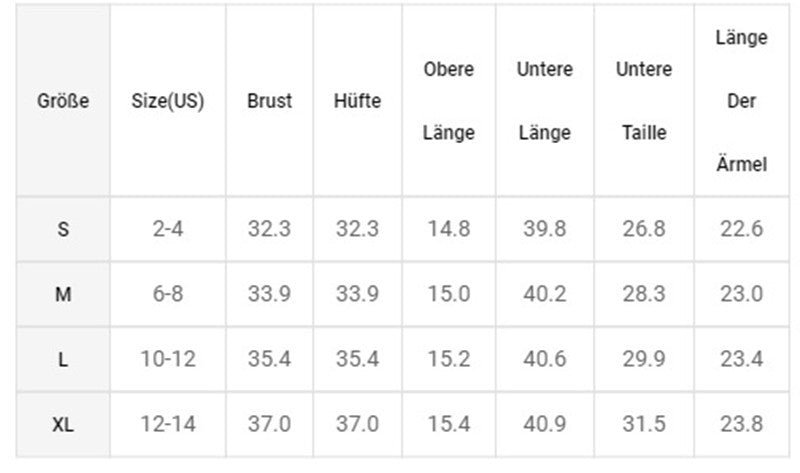Screen dimensions: 800x473
Task: Click the 2-4 US size cell
Action: 168,229
